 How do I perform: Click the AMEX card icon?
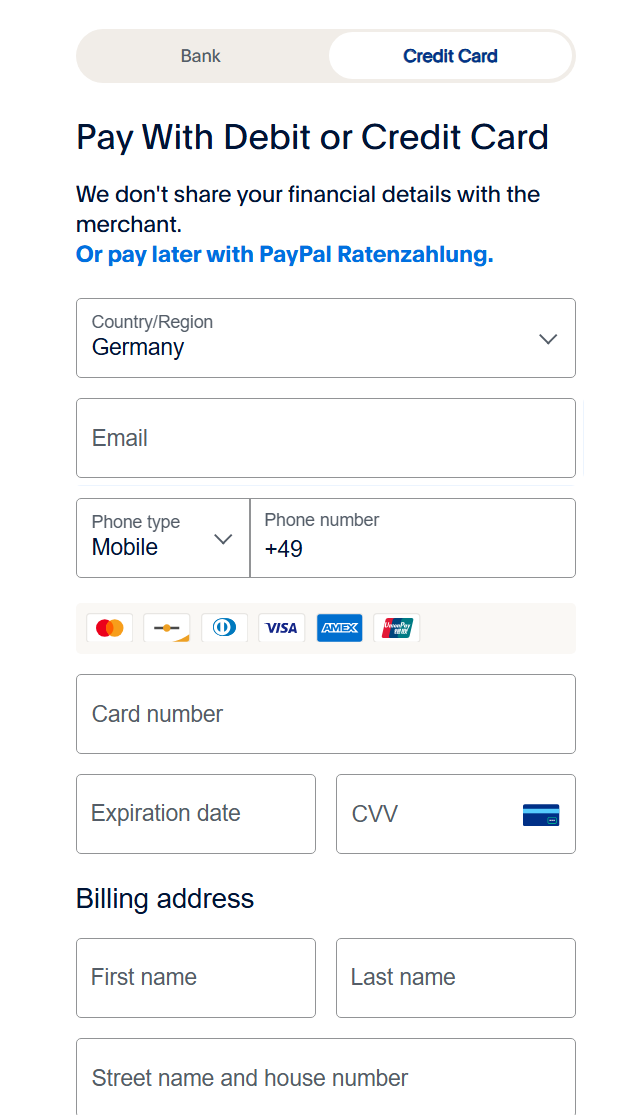coord(339,628)
